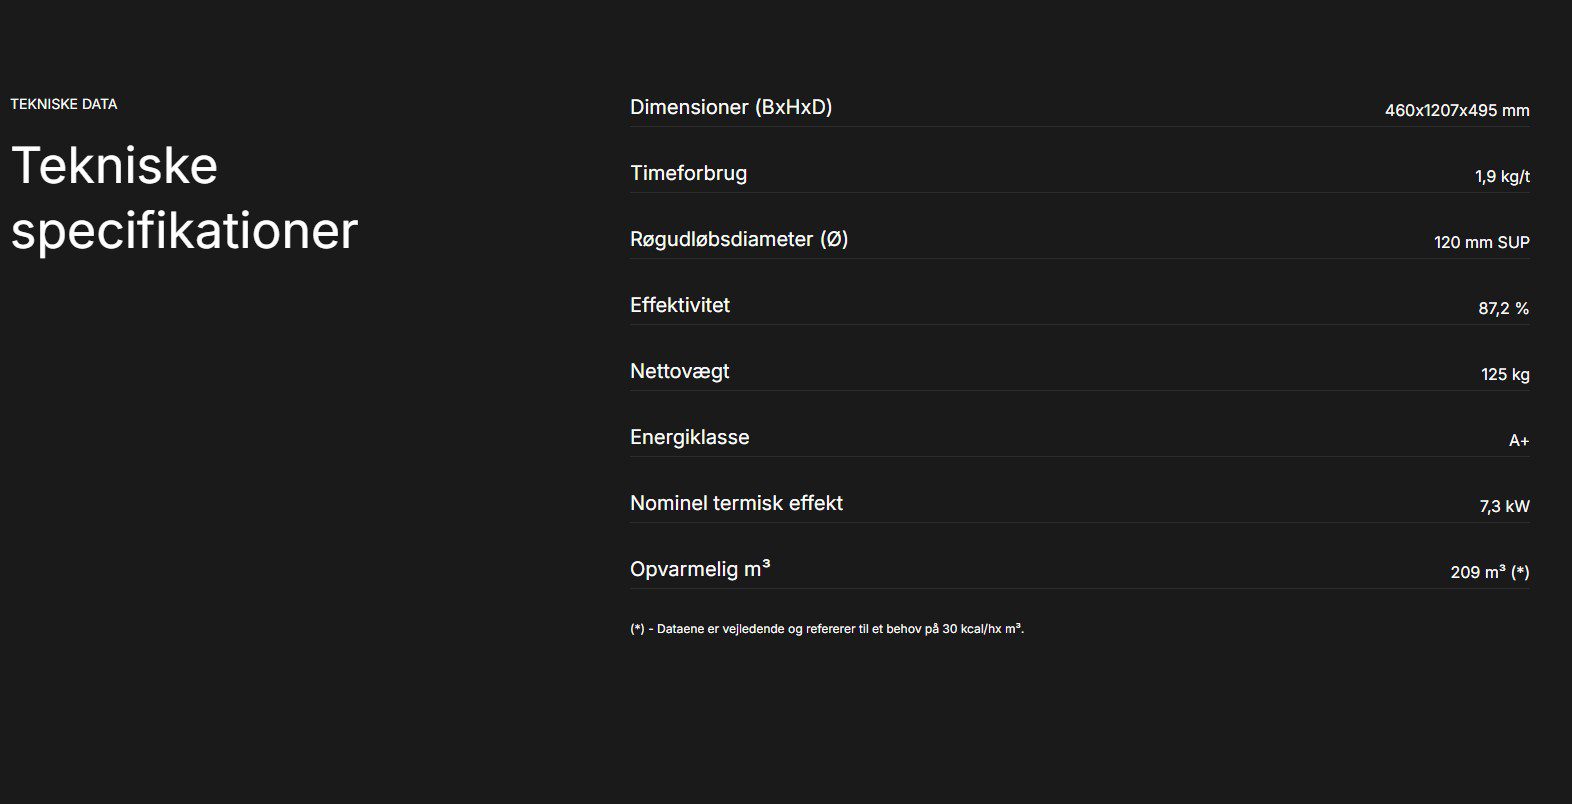
Task: Click the A+ energy class value
Action: click(x=1519, y=441)
